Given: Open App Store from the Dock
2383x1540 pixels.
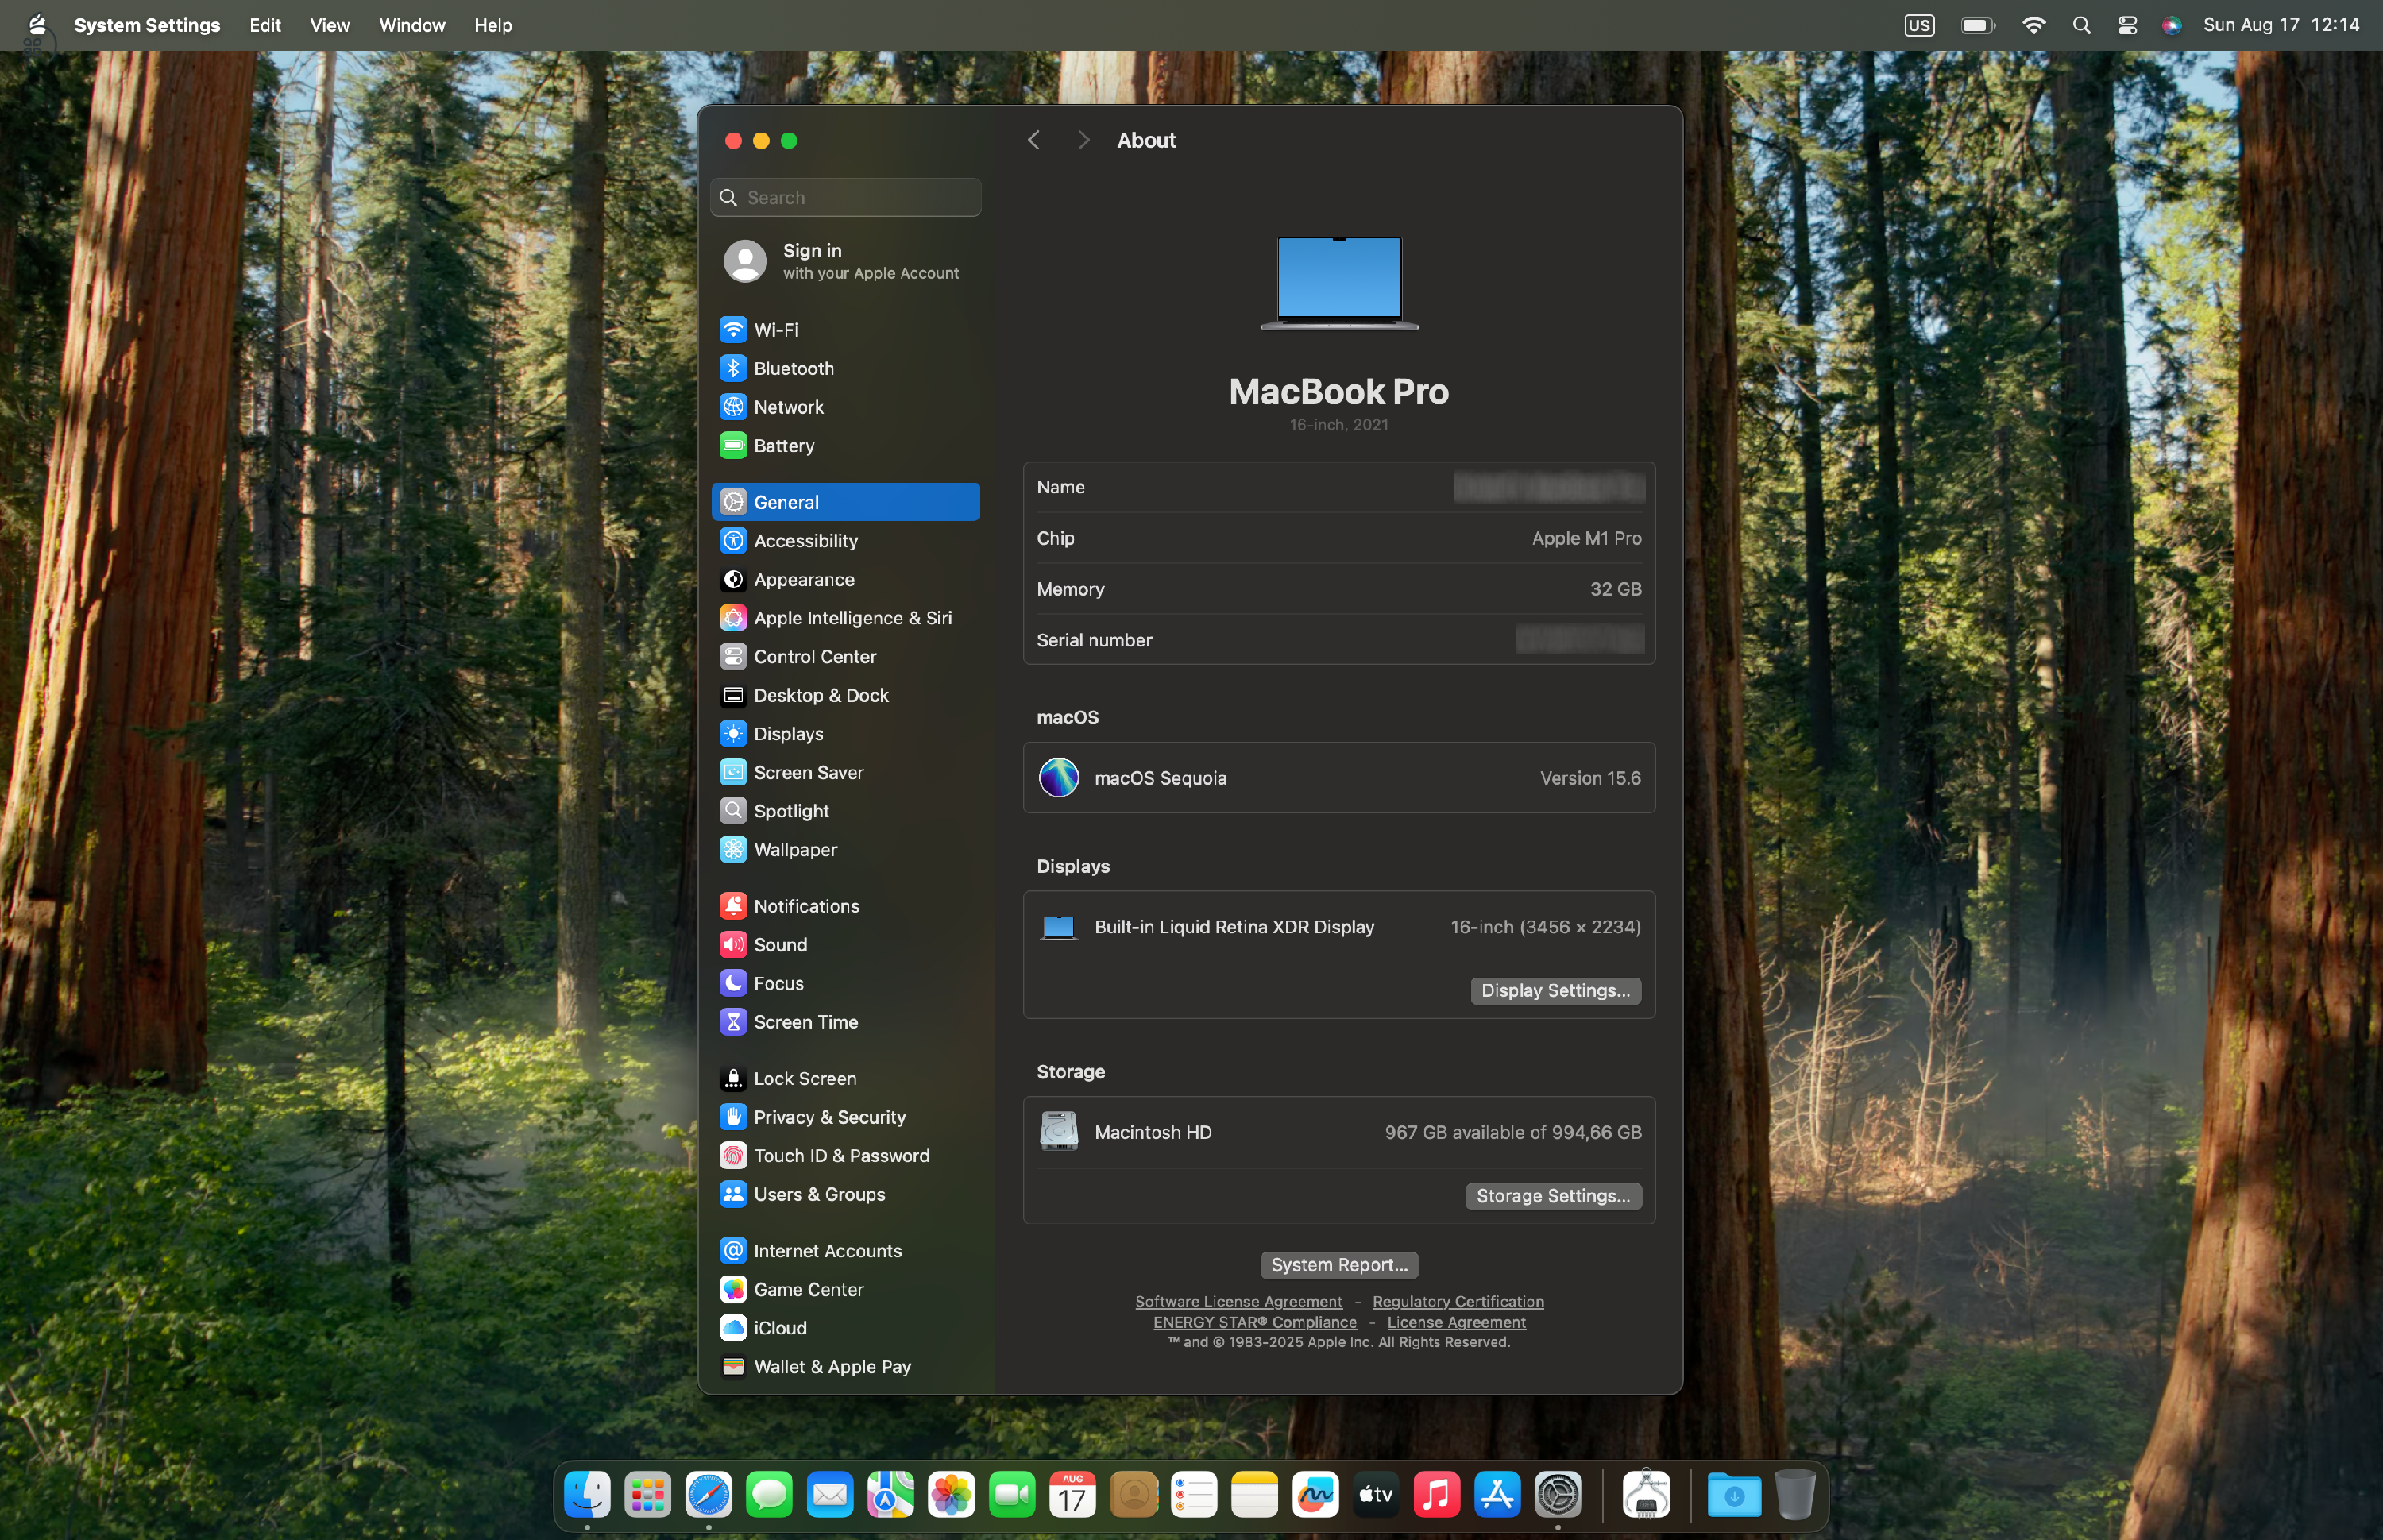Looking at the screenshot, I should (1497, 1495).
